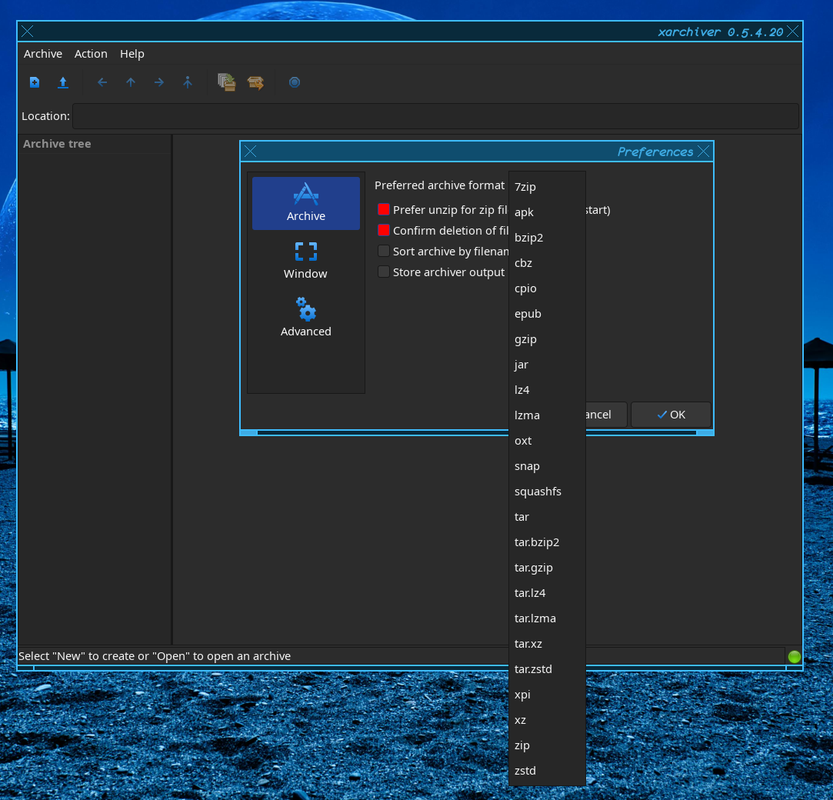Select tar.lzma format option
The width and height of the screenshot is (833, 800).
click(547, 619)
